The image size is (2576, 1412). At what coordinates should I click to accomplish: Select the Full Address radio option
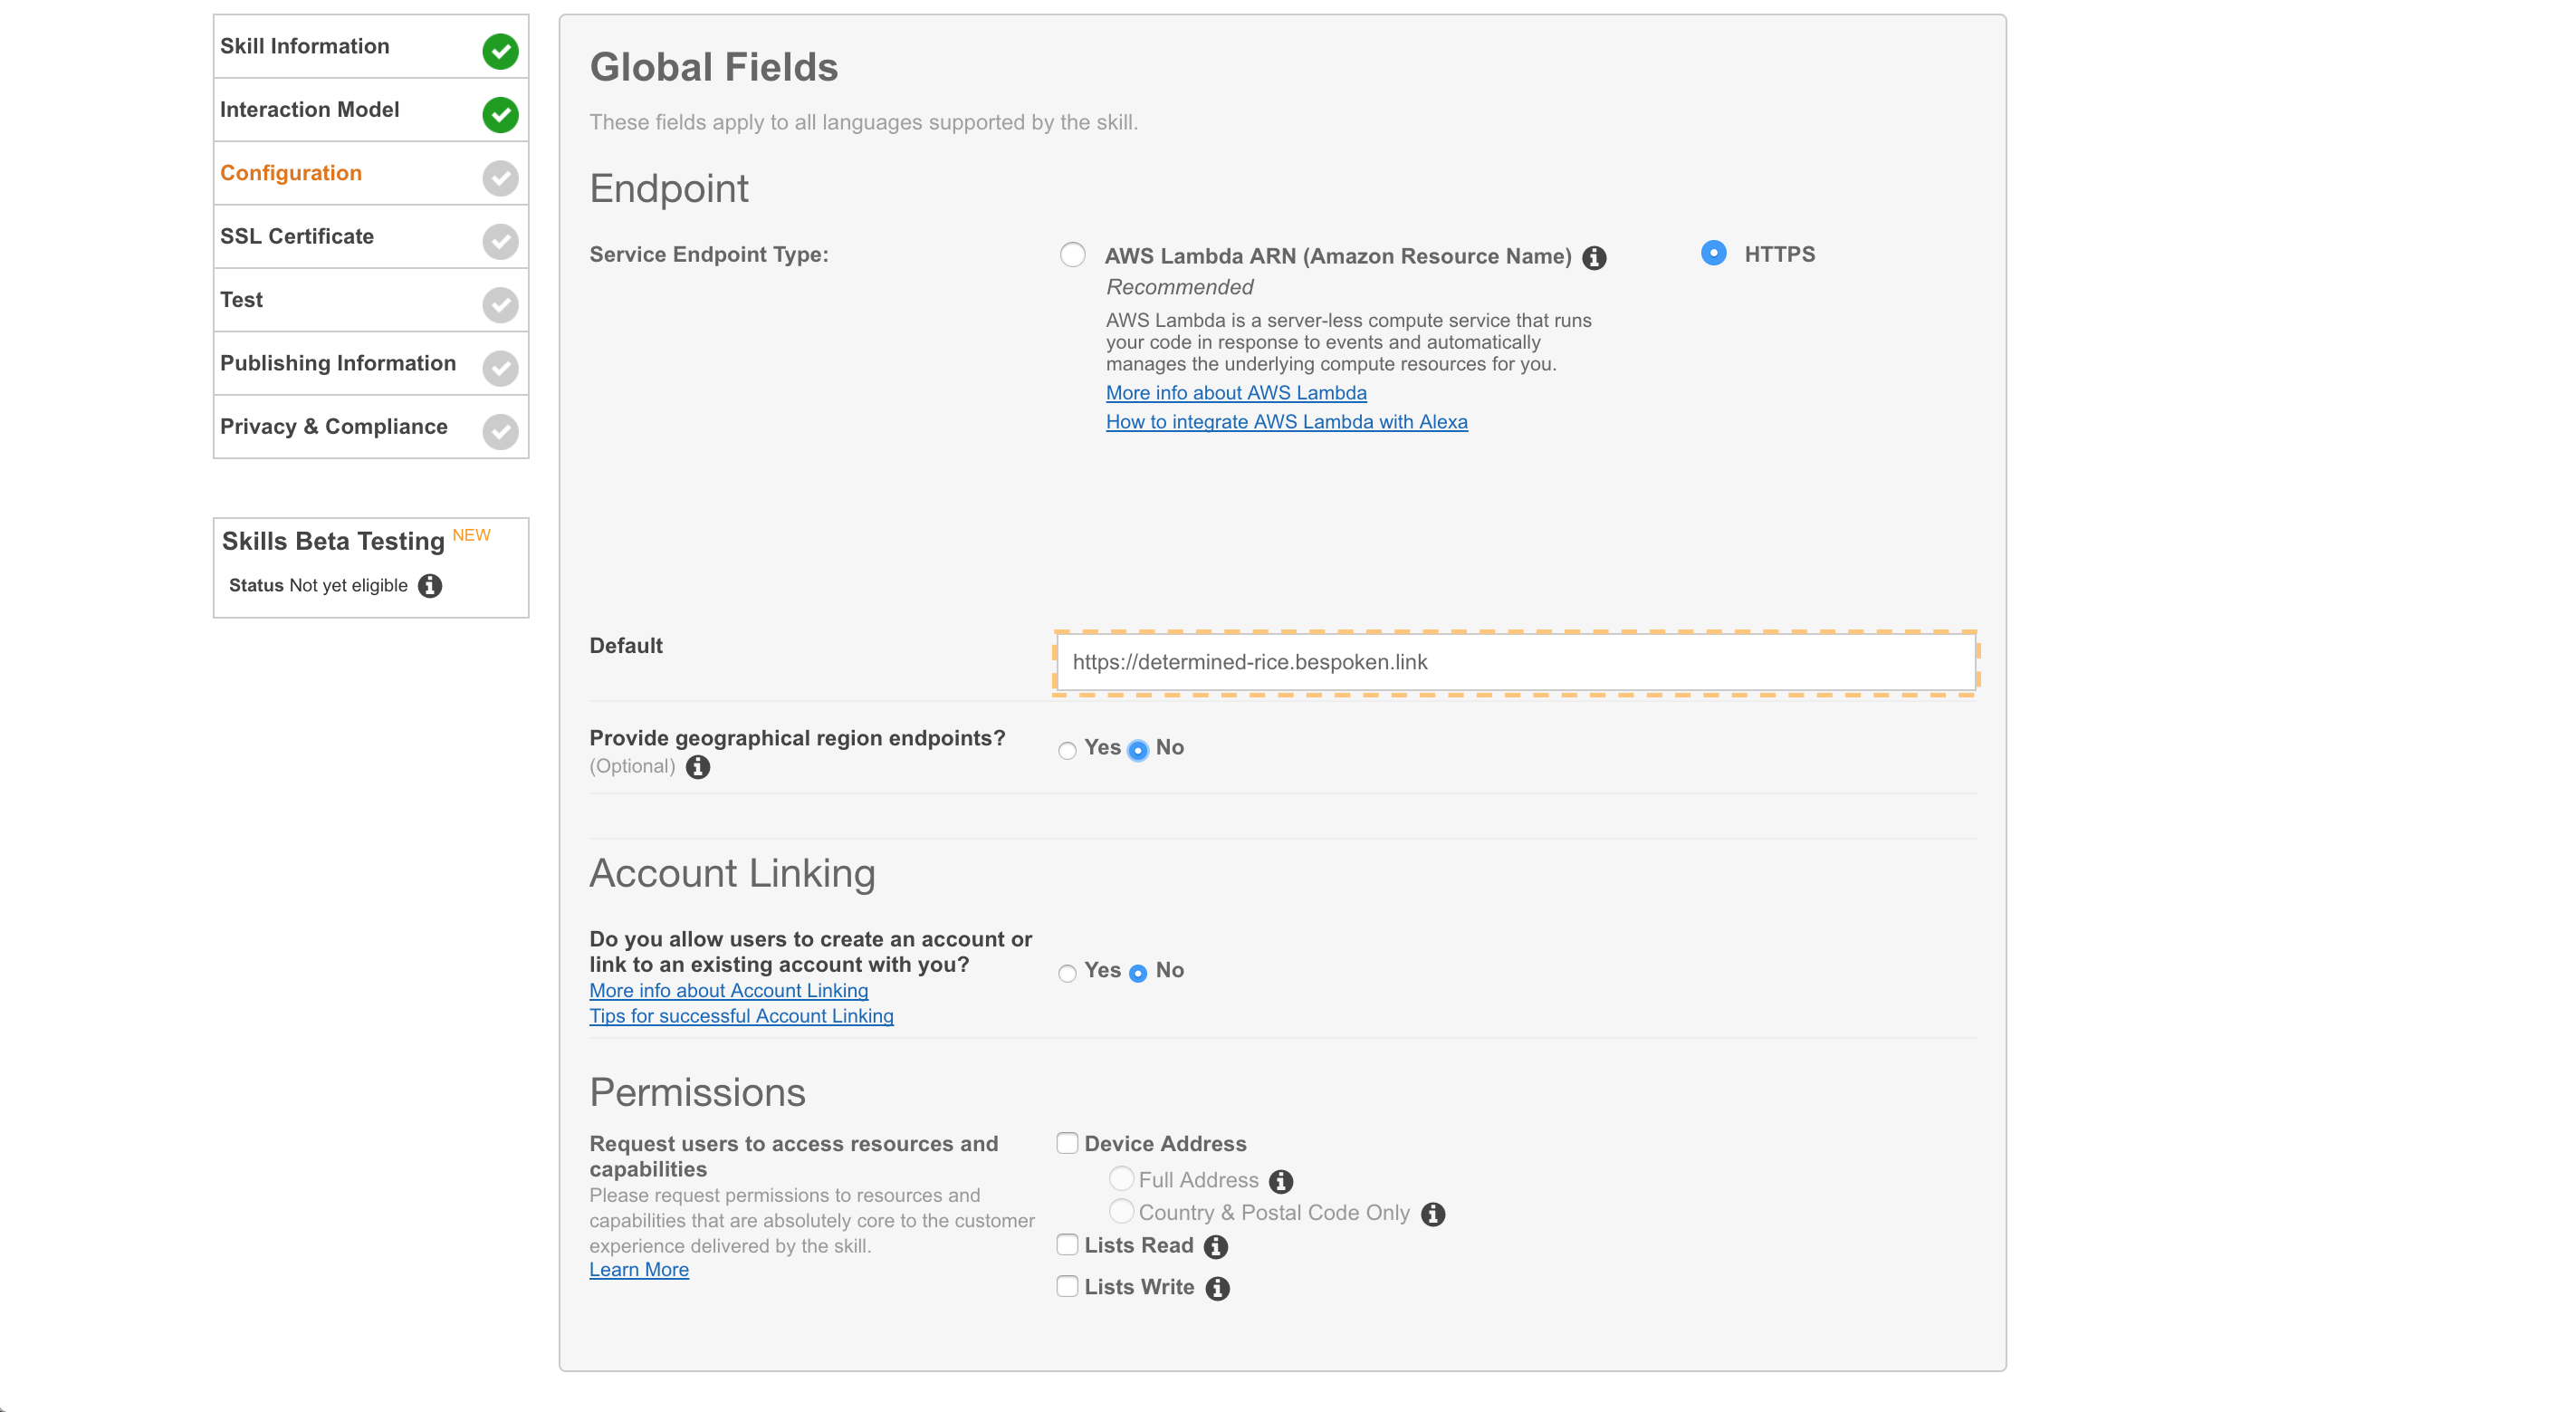pos(1121,1178)
